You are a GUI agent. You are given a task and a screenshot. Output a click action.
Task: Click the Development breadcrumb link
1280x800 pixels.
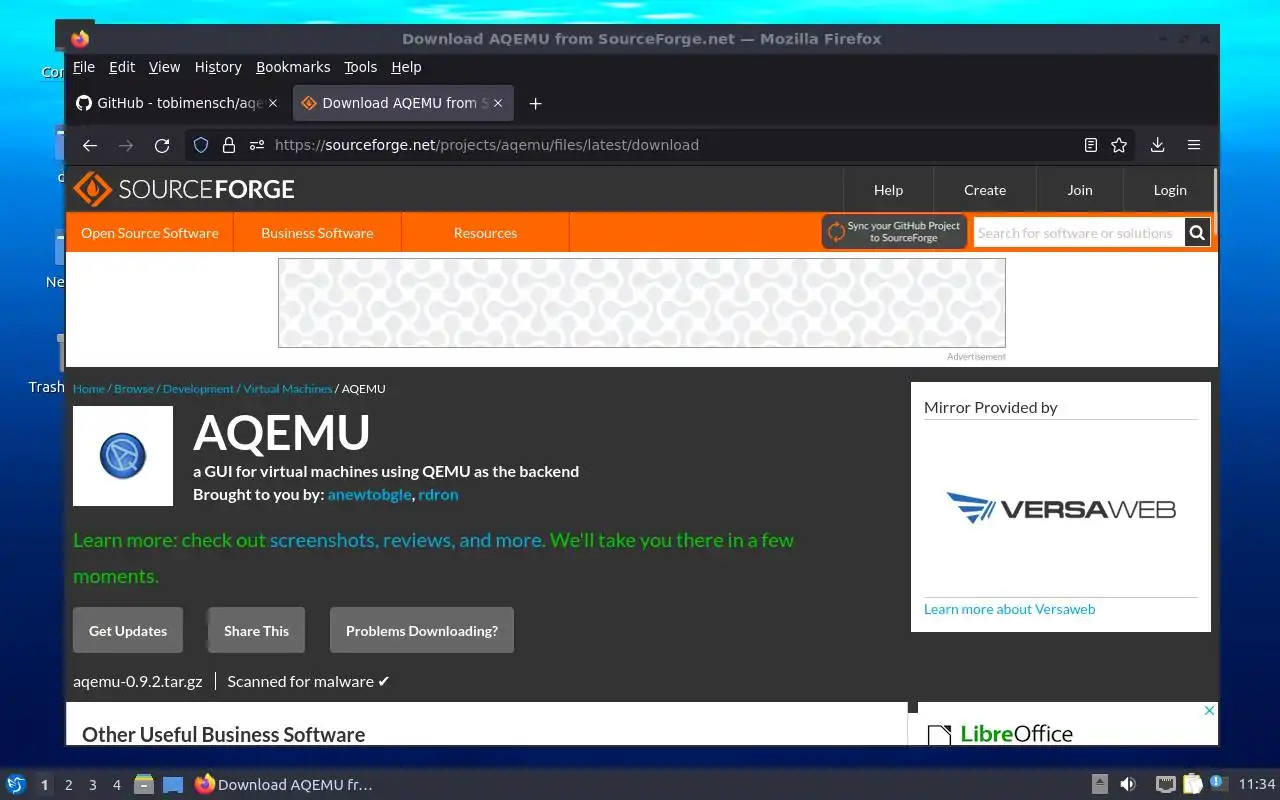(x=198, y=389)
